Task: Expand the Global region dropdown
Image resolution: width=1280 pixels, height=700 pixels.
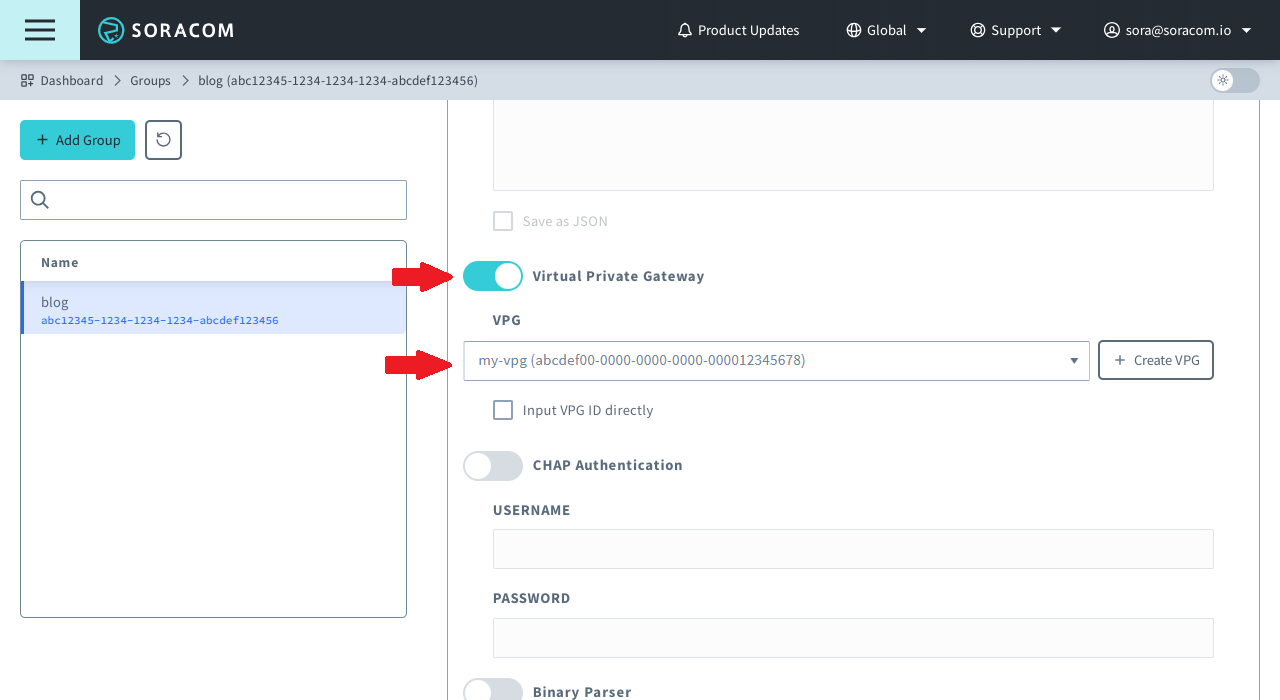Action: coord(920,30)
